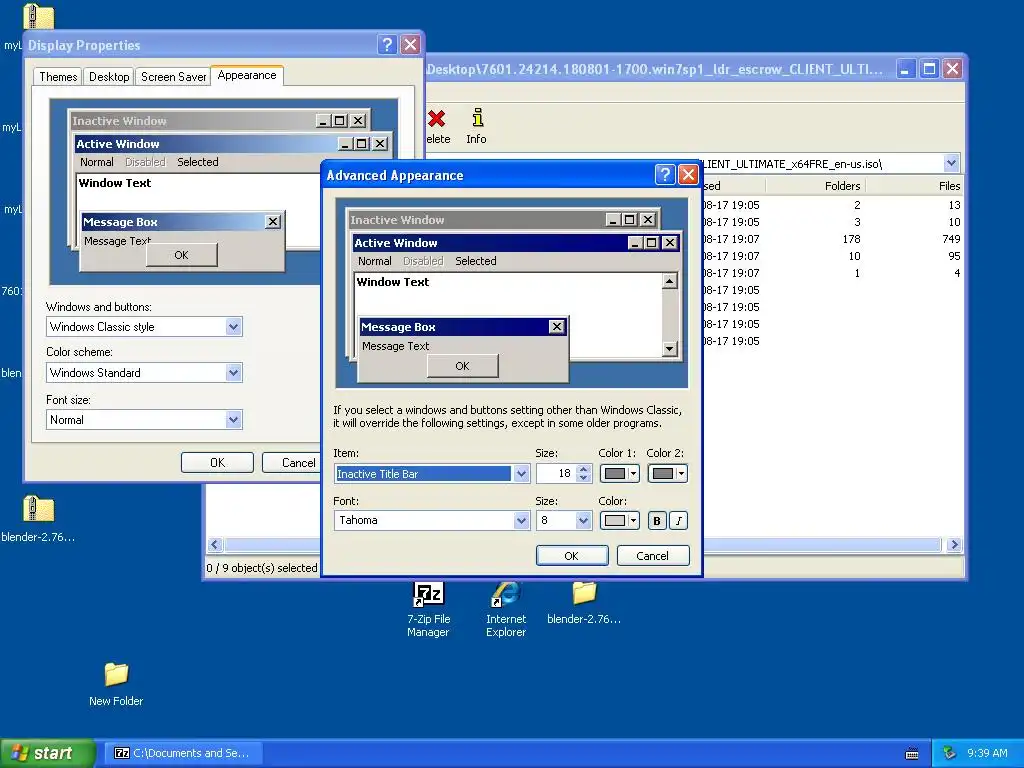Screen dimensions: 1024x768
Task: Click the Info icon in 7-Zip toolbar
Action: (x=477, y=118)
